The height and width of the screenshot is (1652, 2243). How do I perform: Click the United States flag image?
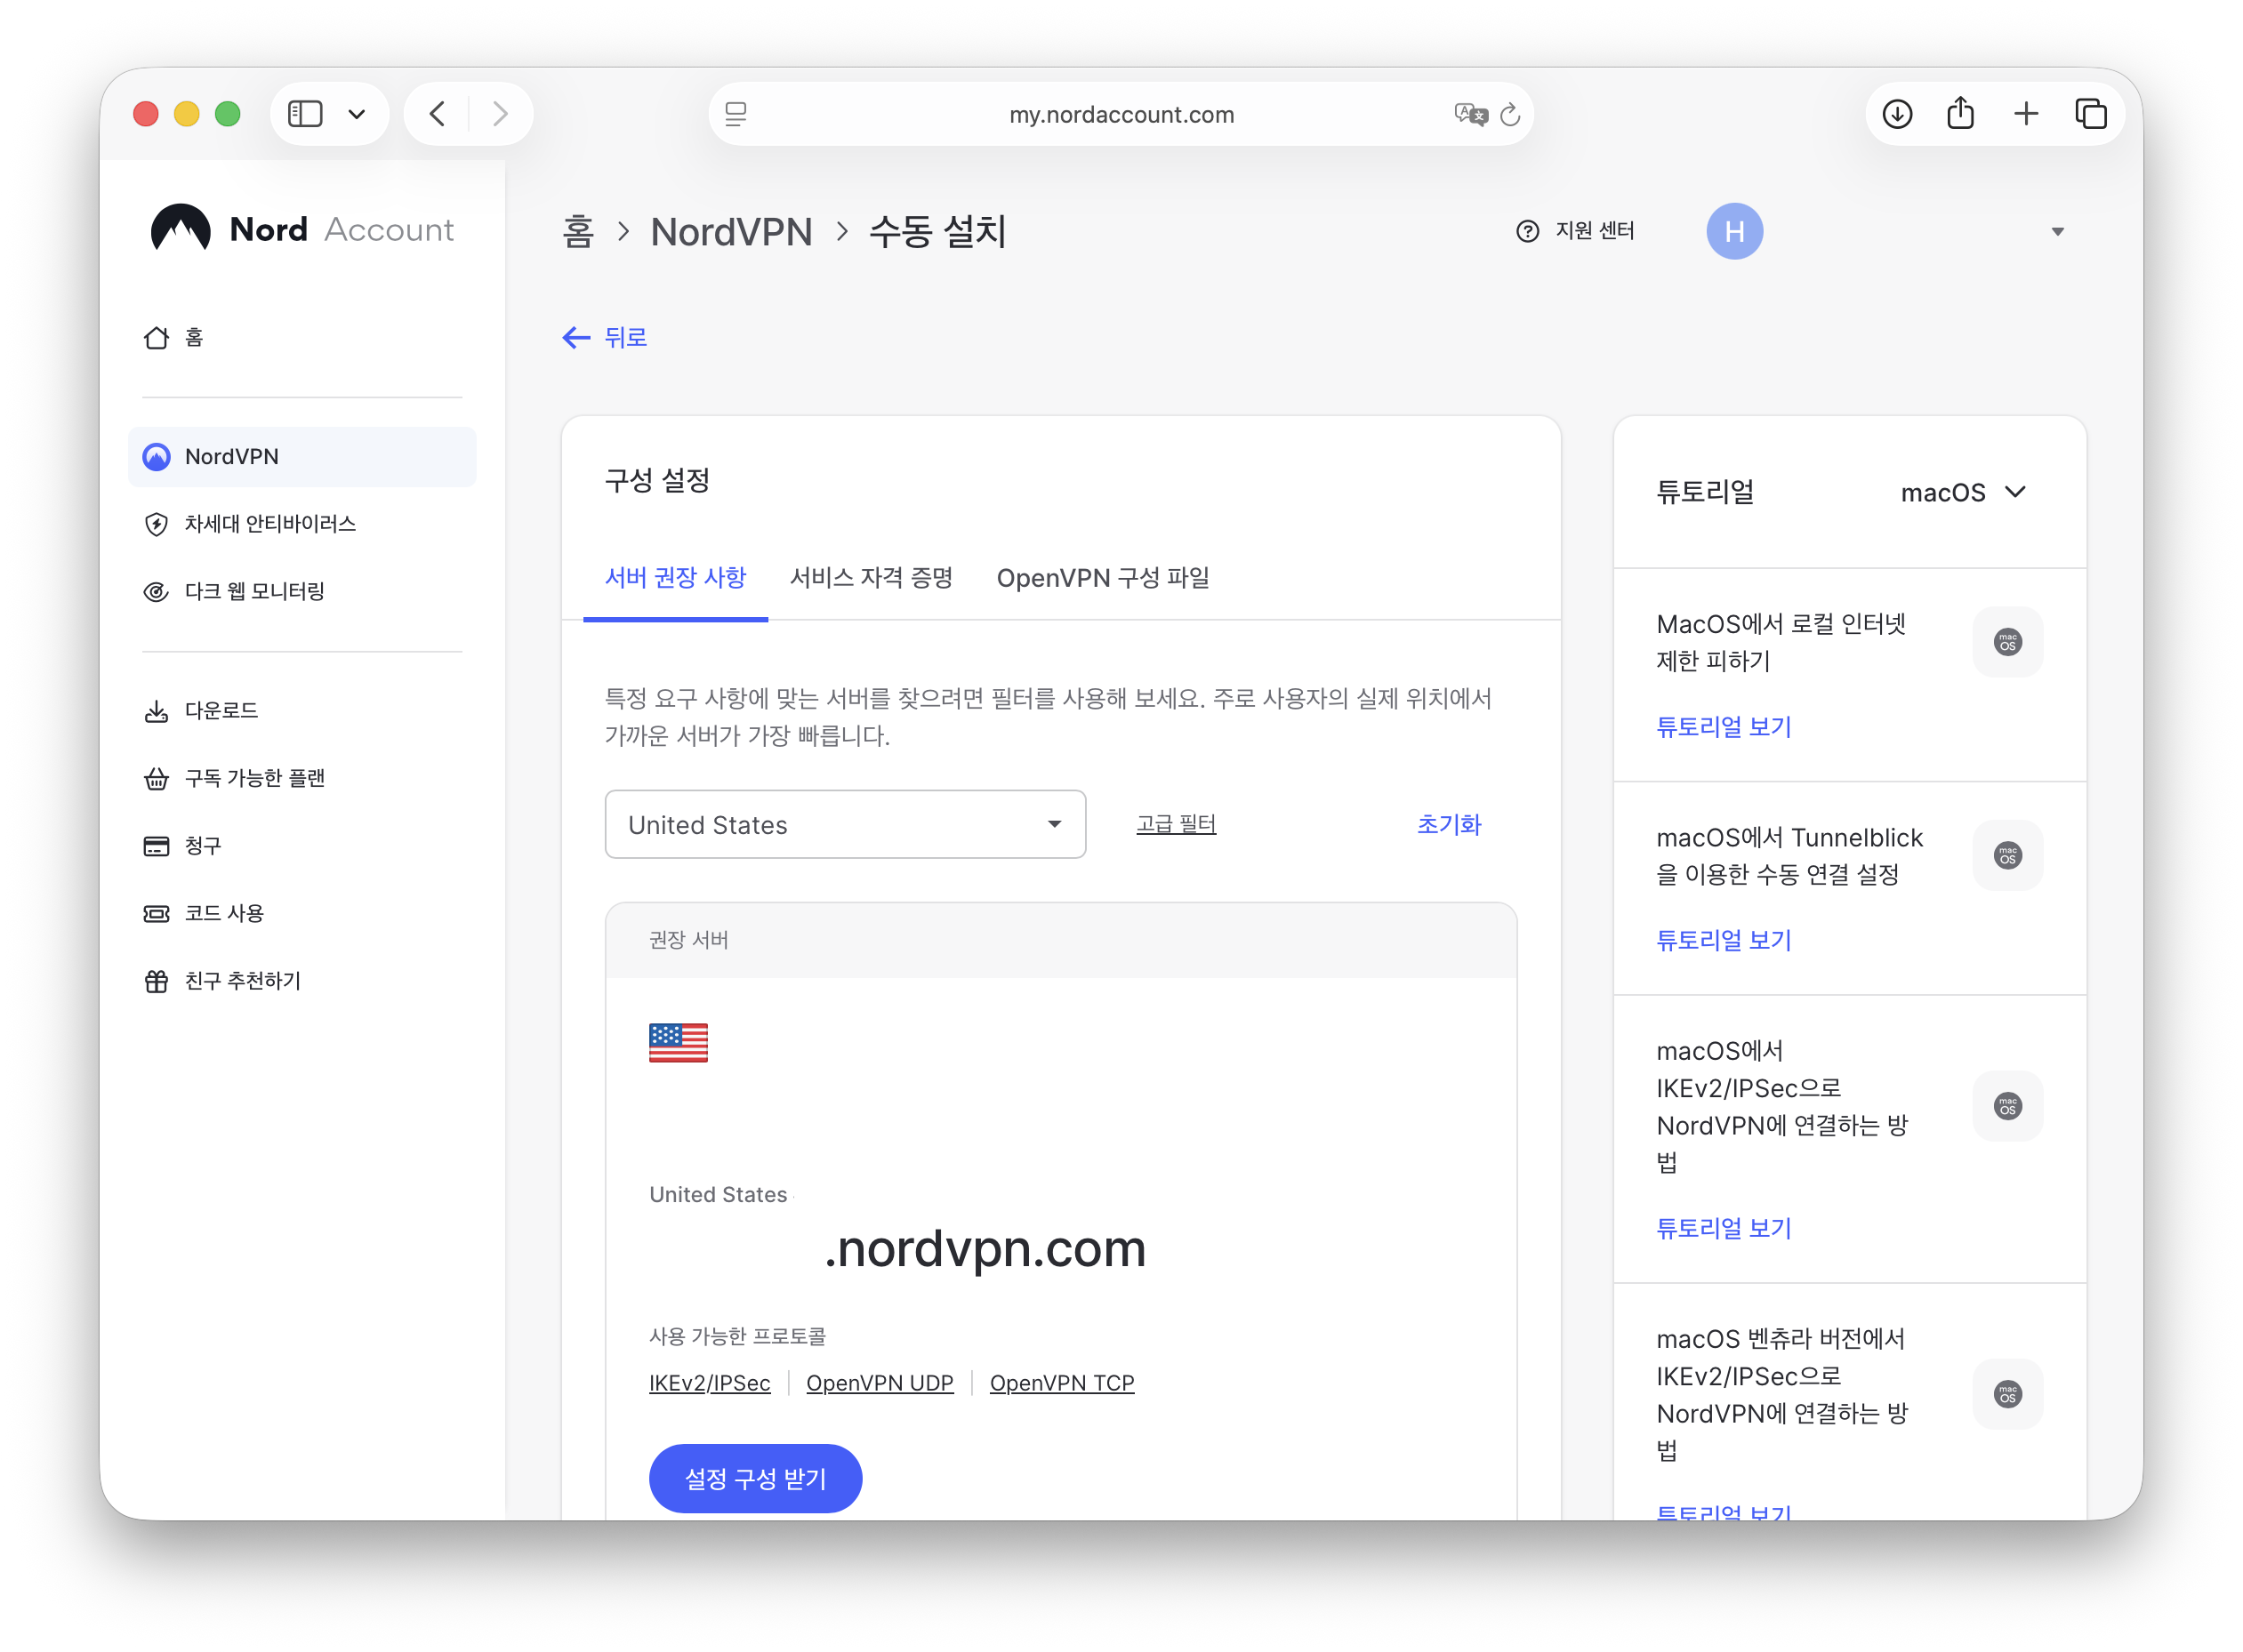click(678, 1043)
